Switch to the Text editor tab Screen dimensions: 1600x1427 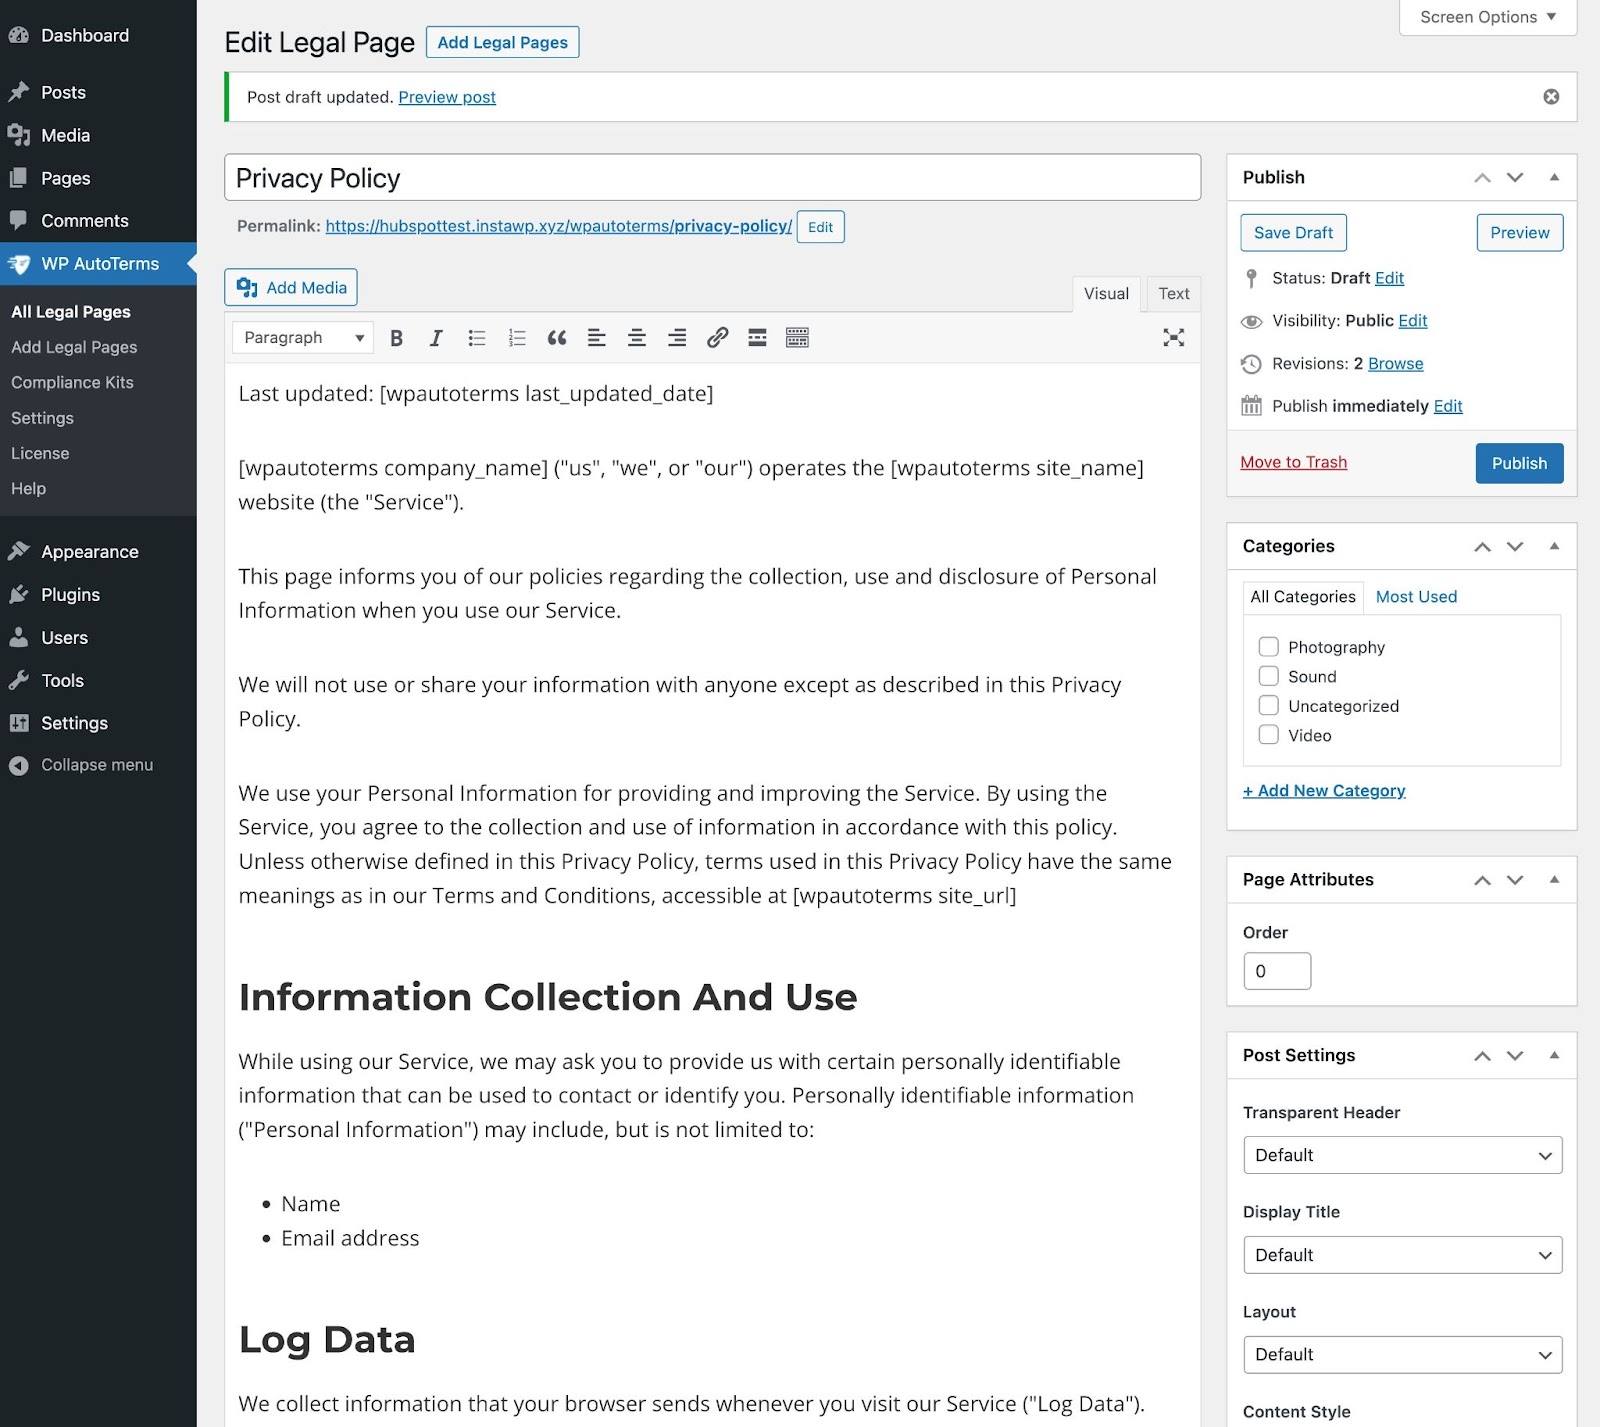pos(1173,294)
